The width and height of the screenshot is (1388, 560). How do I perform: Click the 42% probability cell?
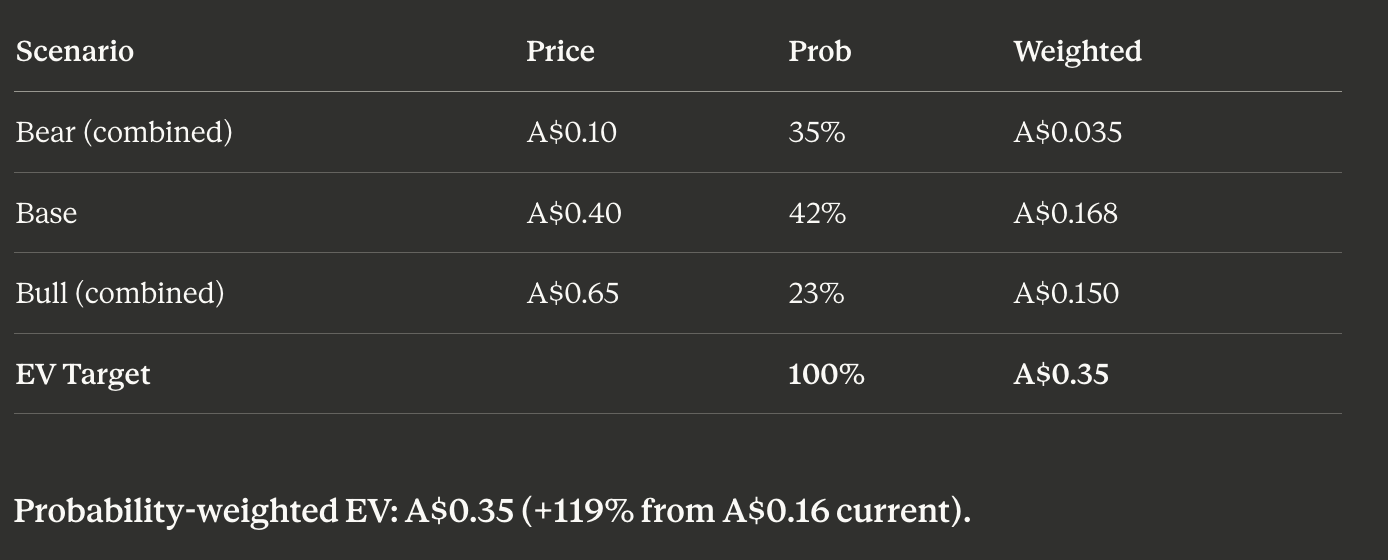point(816,213)
